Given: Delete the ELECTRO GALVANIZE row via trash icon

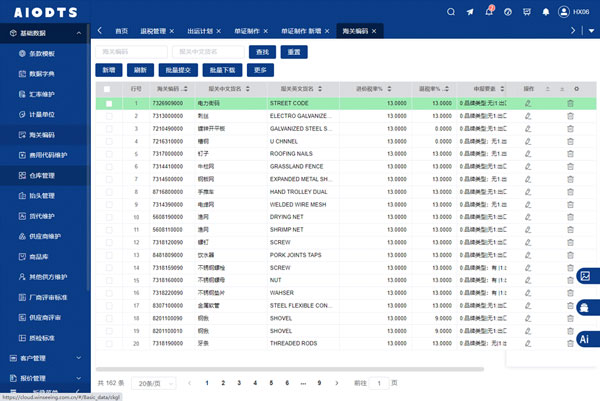Looking at the screenshot, I should click(570, 116).
